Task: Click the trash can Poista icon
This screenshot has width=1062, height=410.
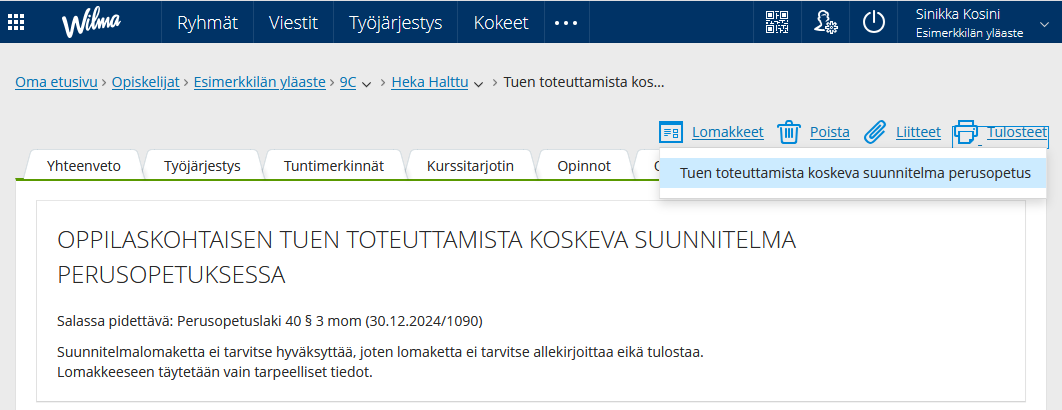Action: pyautogui.click(x=789, y=132)
